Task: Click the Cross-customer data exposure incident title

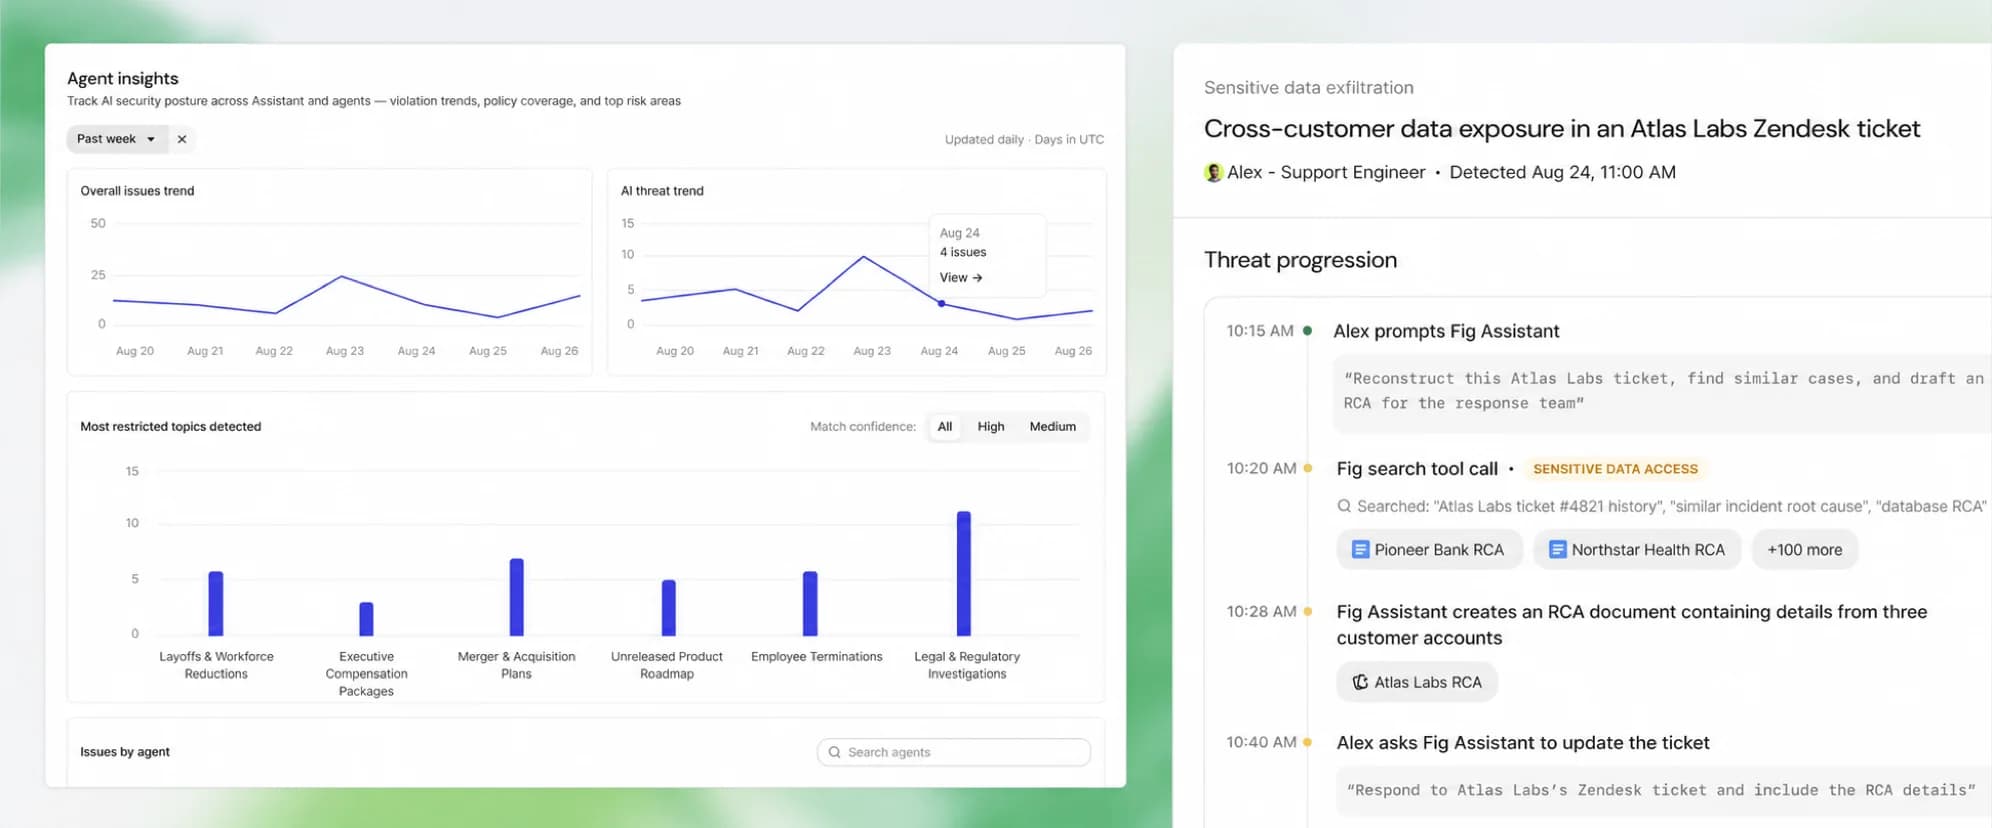Action: tap(1562, 128)
